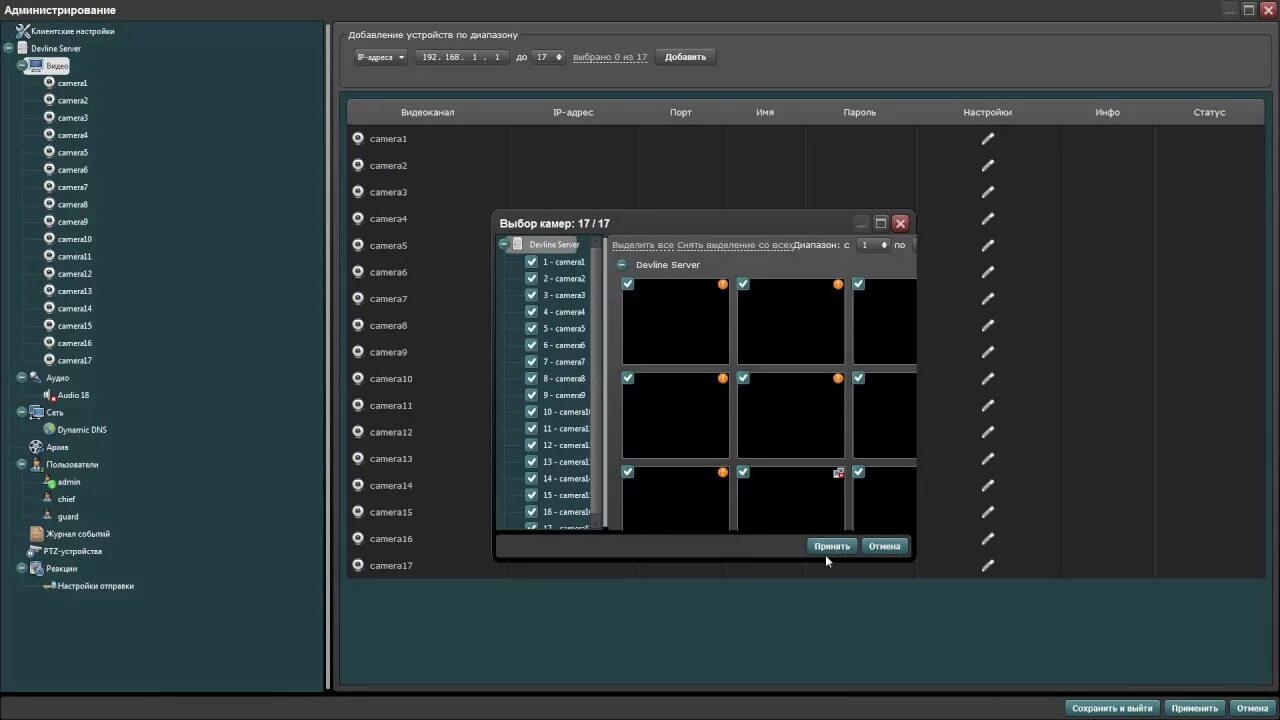Click Принять in camera selection dialog
1280x720 pixels.
pos(832,546)
